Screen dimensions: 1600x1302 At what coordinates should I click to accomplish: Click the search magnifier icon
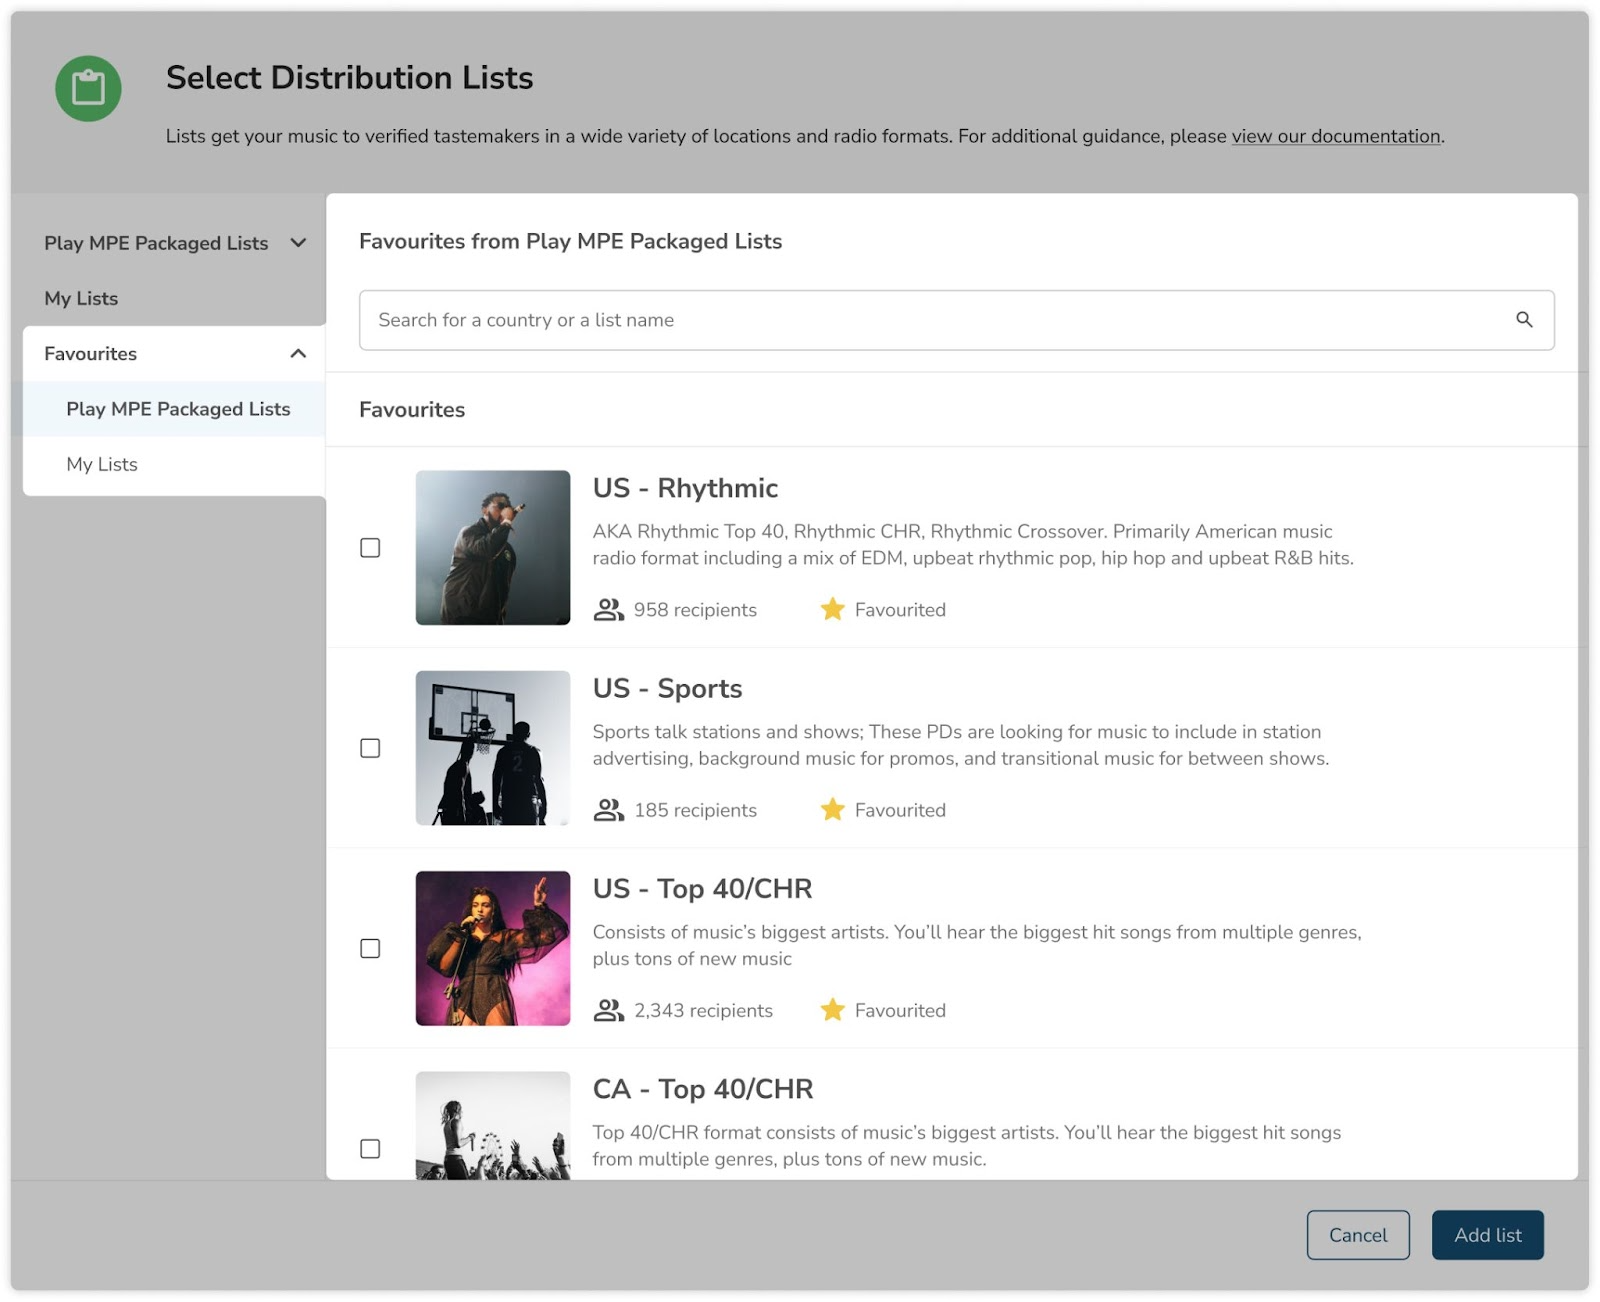(x=1523, y=320)
